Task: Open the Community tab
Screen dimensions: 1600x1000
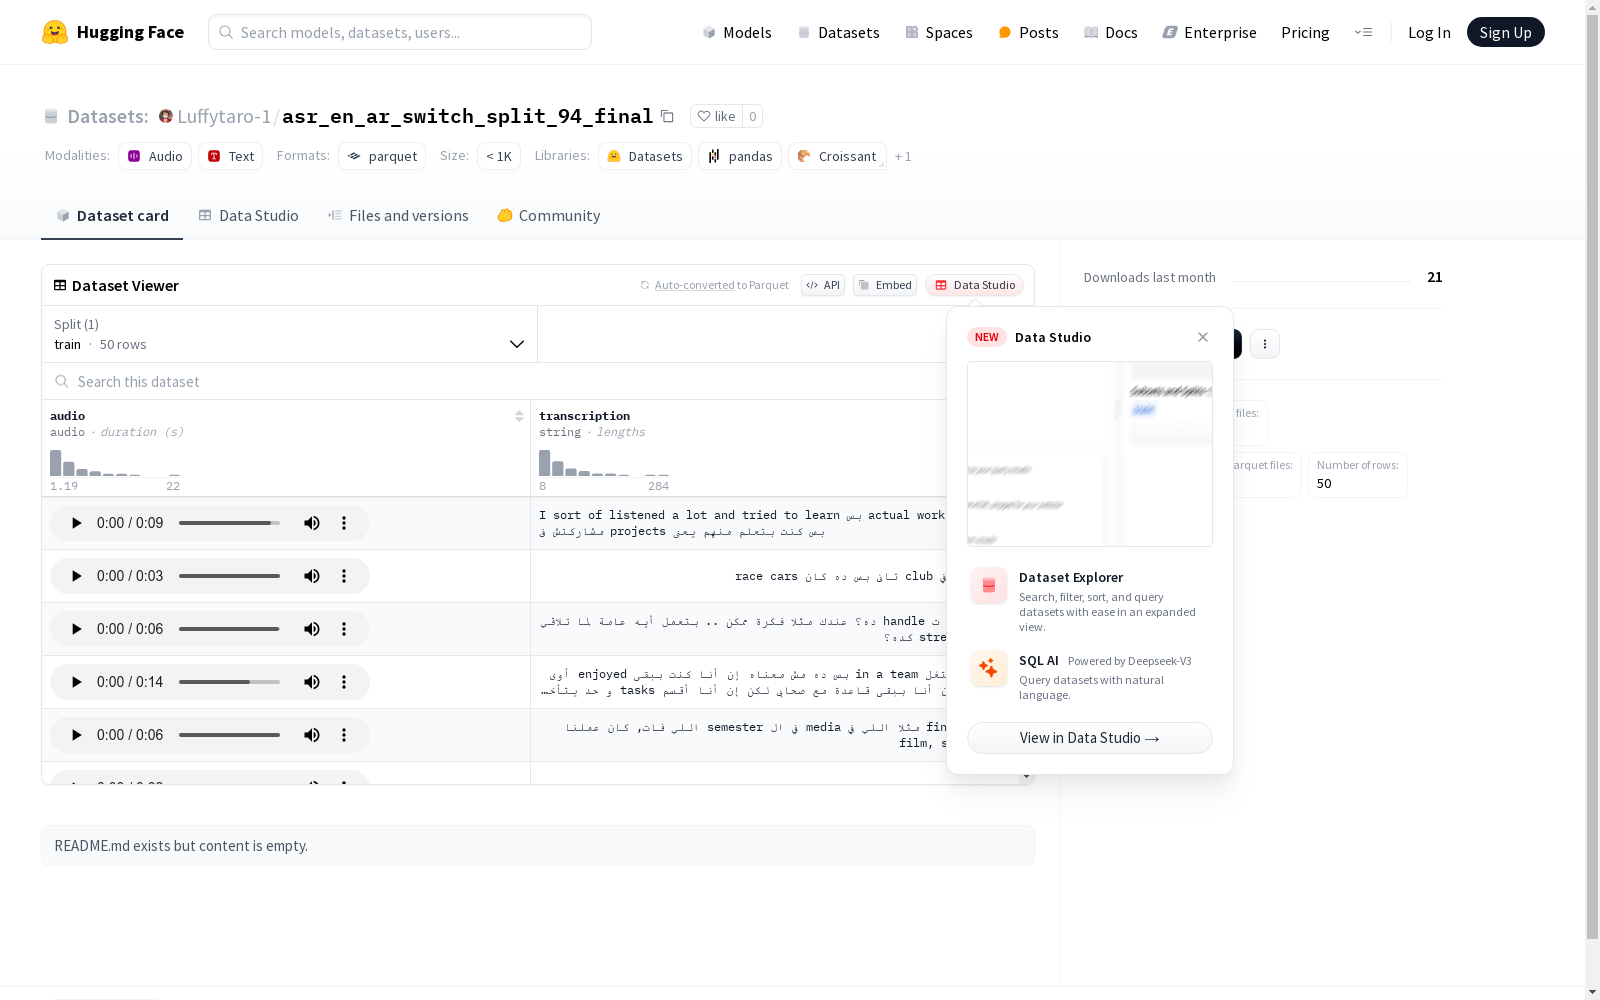Action: [549, 216]
